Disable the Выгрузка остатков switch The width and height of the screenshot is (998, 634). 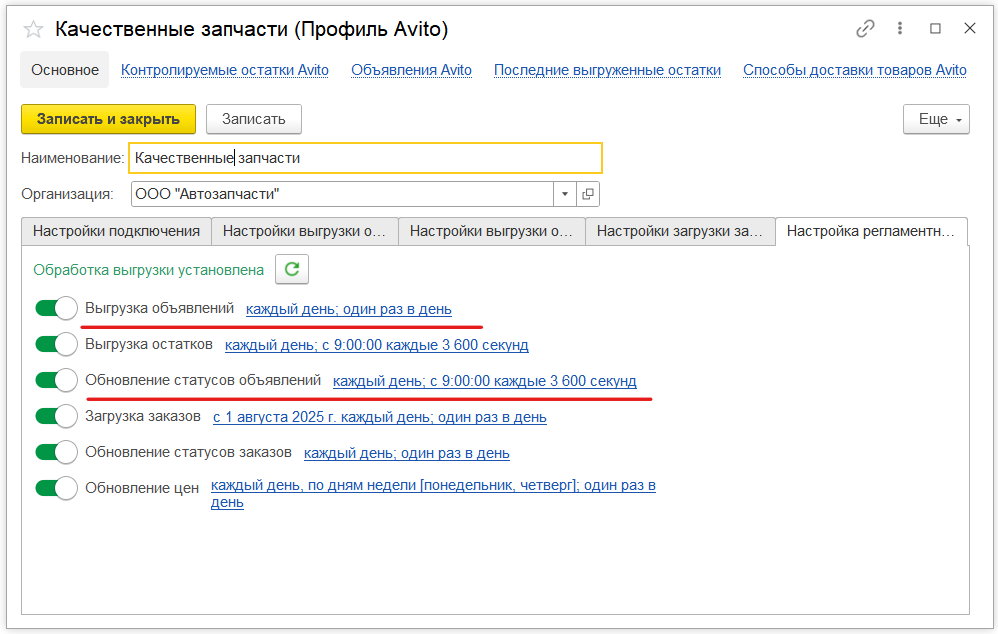[x=56, y=345]
